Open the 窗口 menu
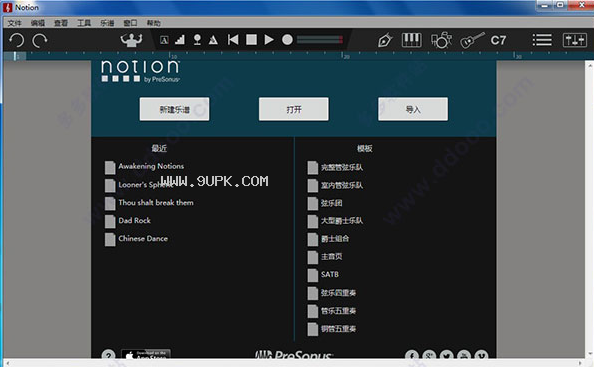 [130, 23]
